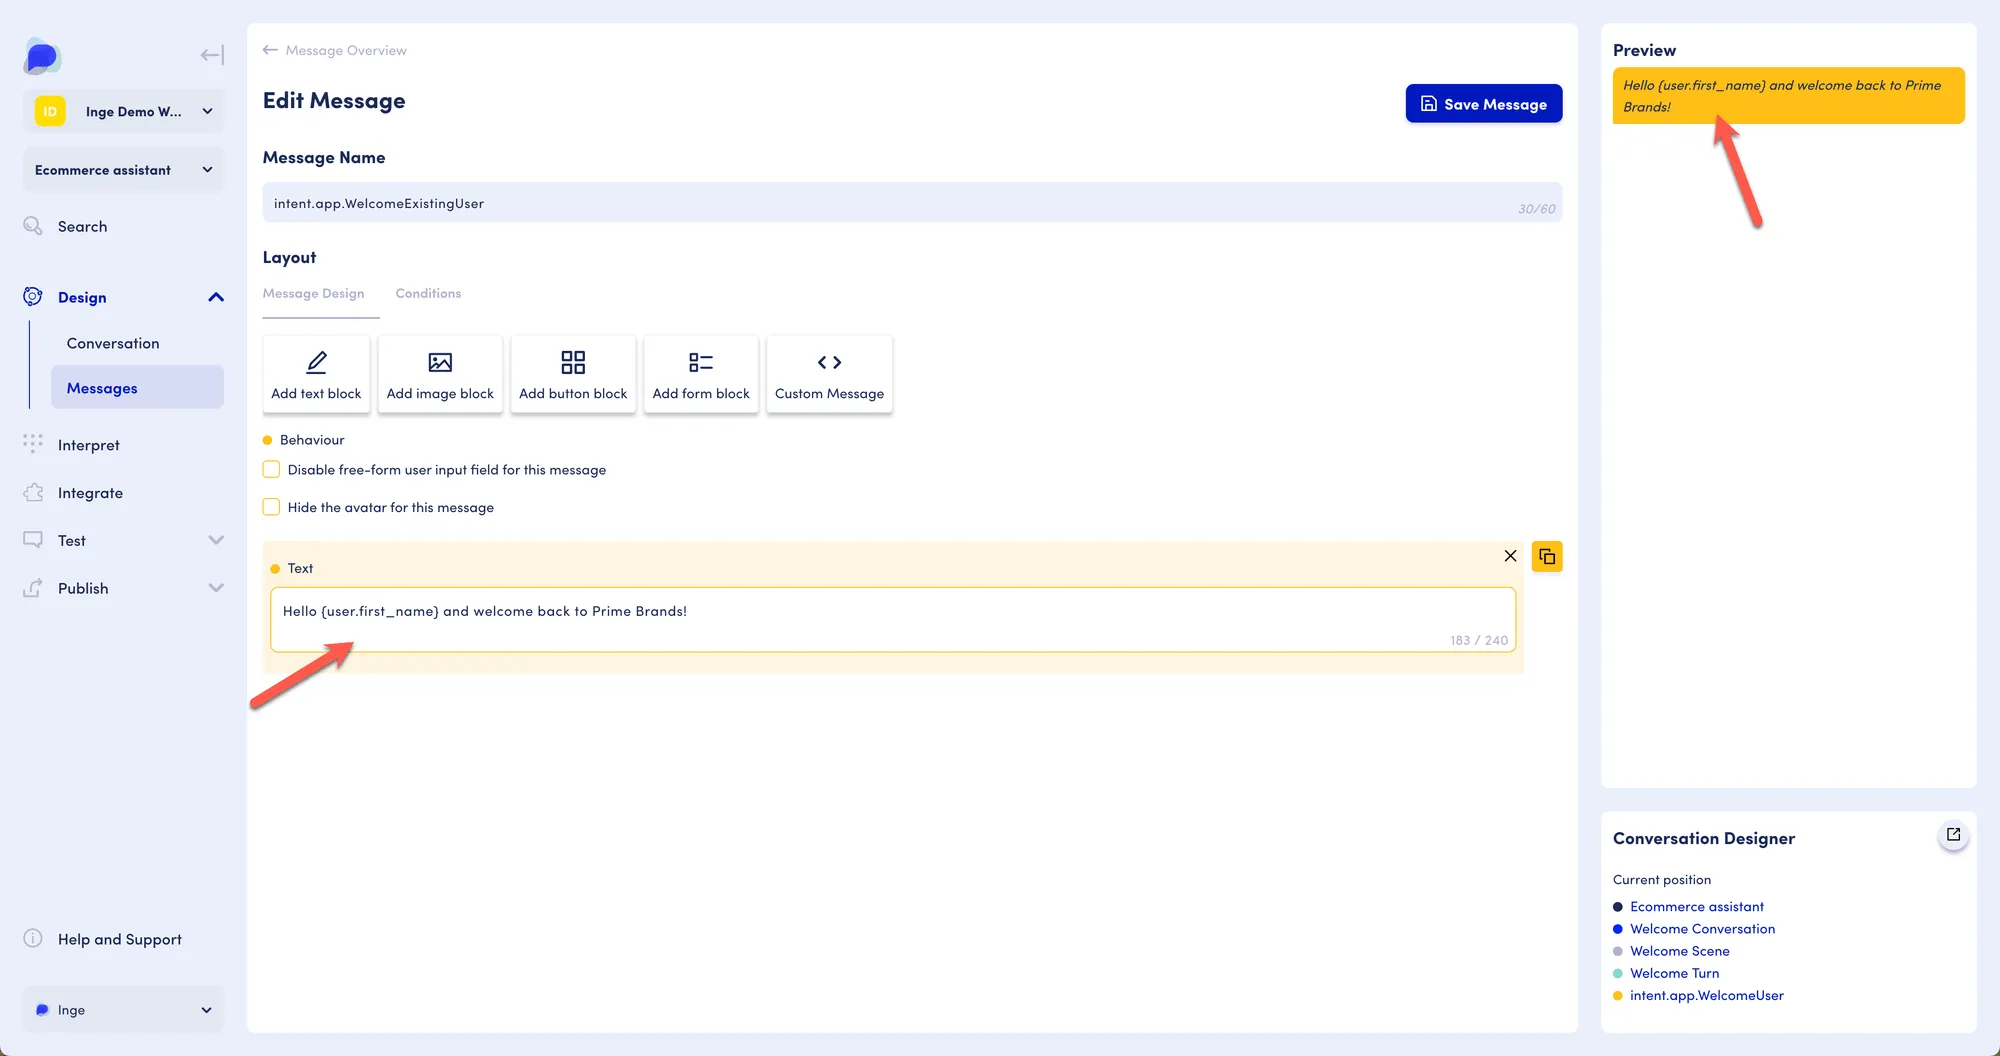Click the Publish share icon
2000x1056 pixels.
pos(33,588)
